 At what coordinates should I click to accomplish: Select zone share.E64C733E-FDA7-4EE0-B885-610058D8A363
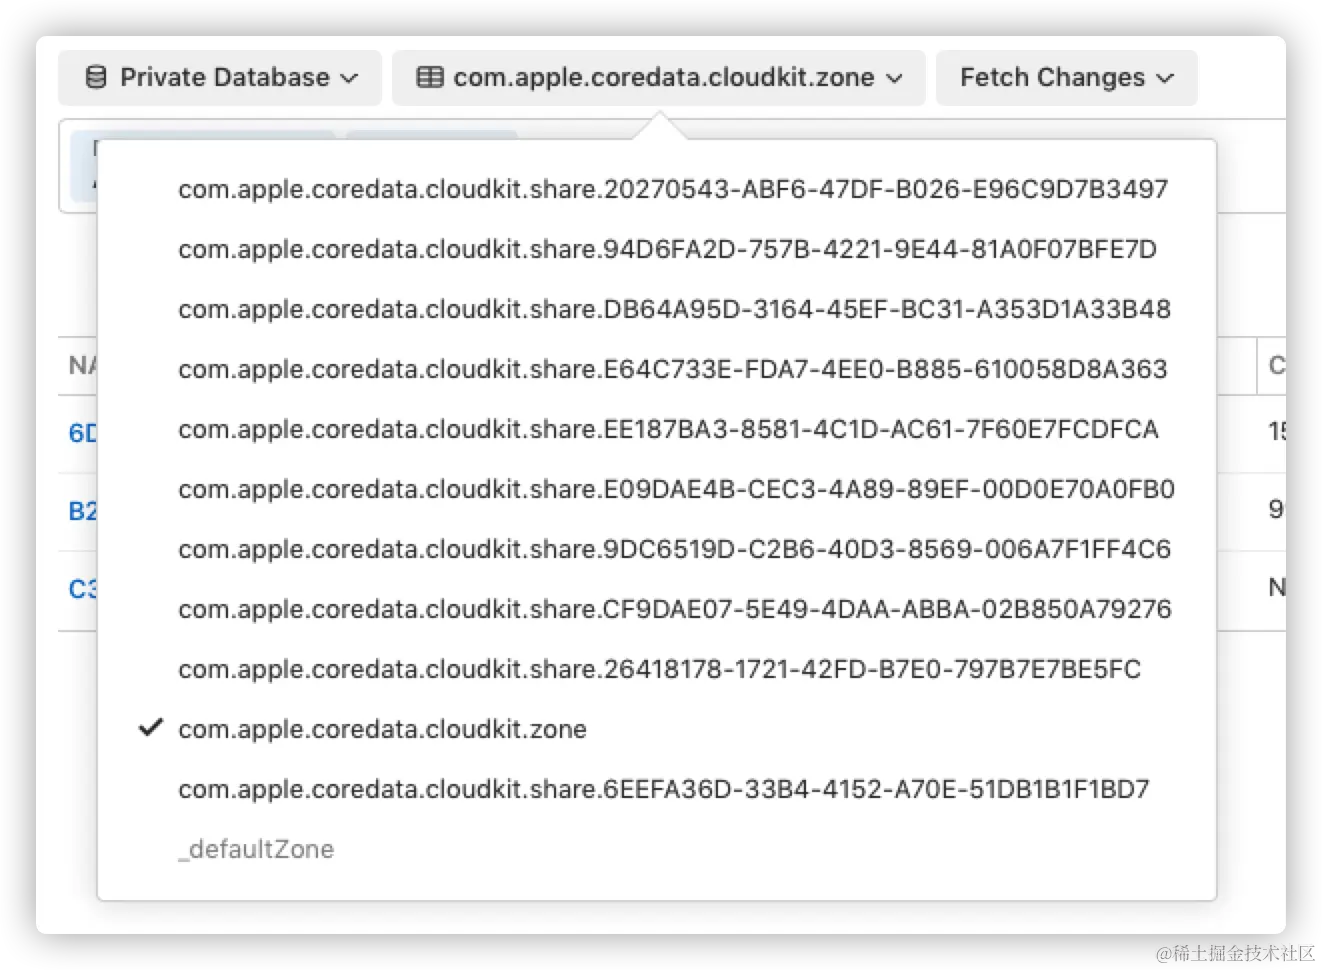point(673,369)
